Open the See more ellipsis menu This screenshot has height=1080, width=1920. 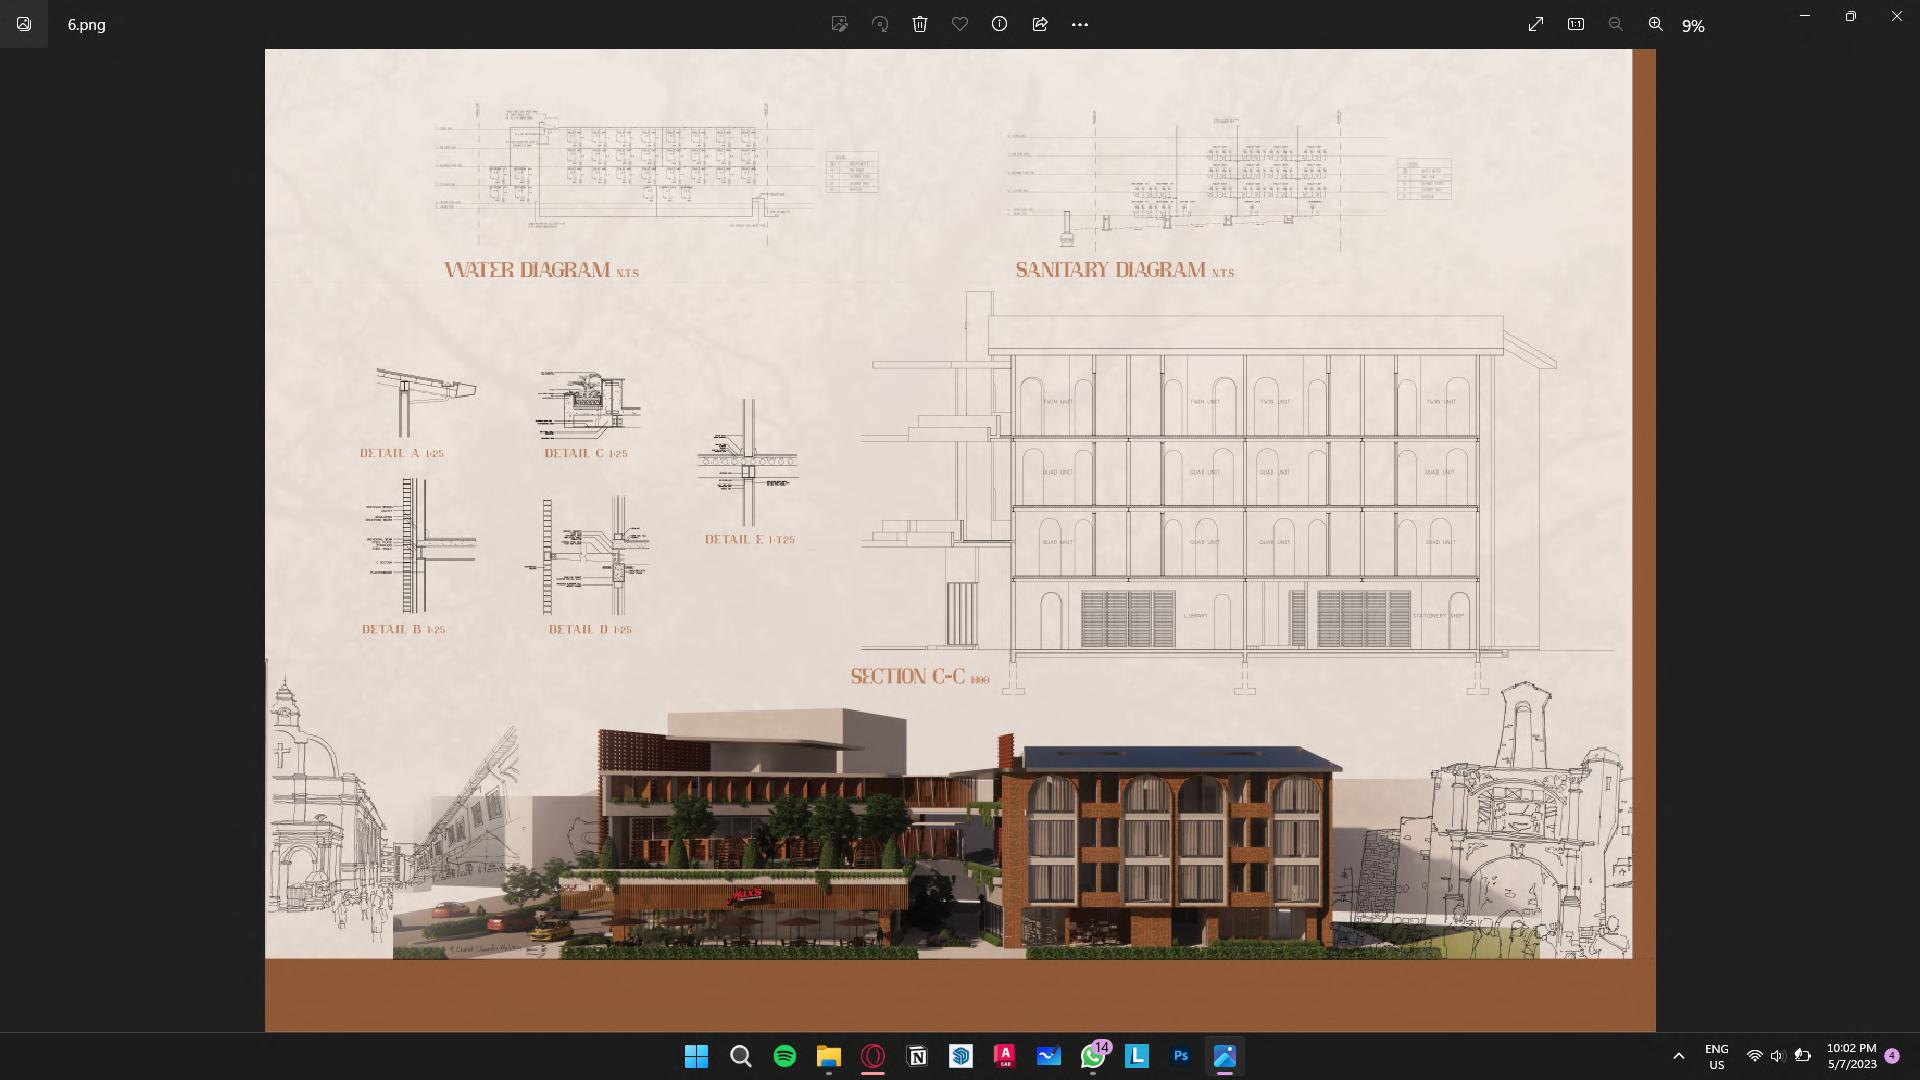[x=1080, y=24]
